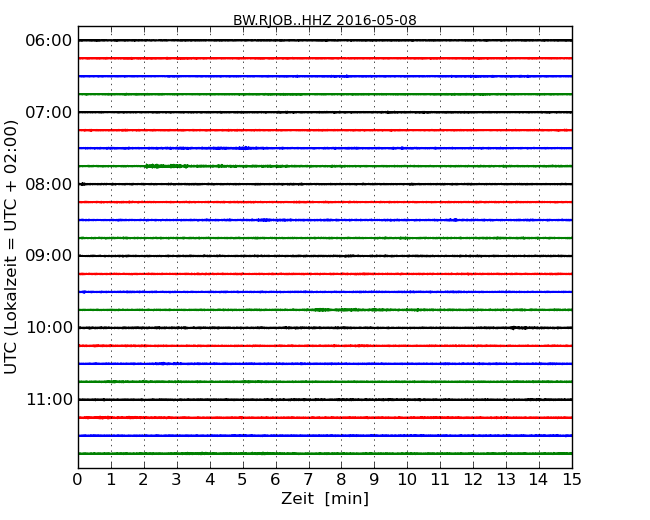Image resolution: width=650 pixels, height=520 pixels.
Task: Click the UTC Lokalzeit y-axis label
Action: click(11, 247)
